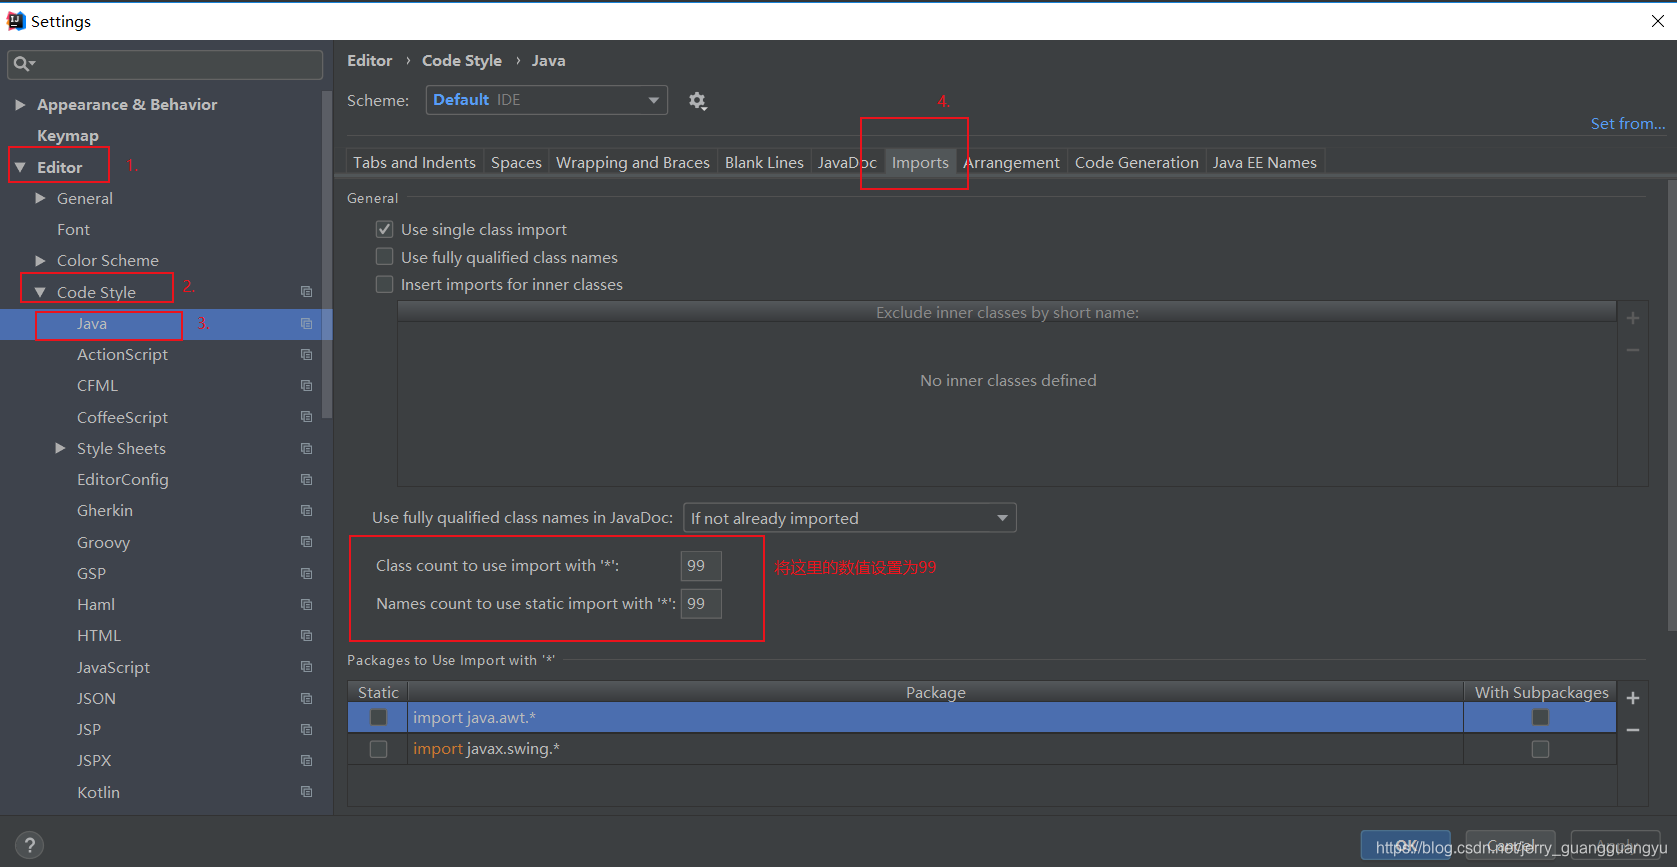Select the Font settings item
The width and height of the screenshot is (1677, 867).
point(73,229)
